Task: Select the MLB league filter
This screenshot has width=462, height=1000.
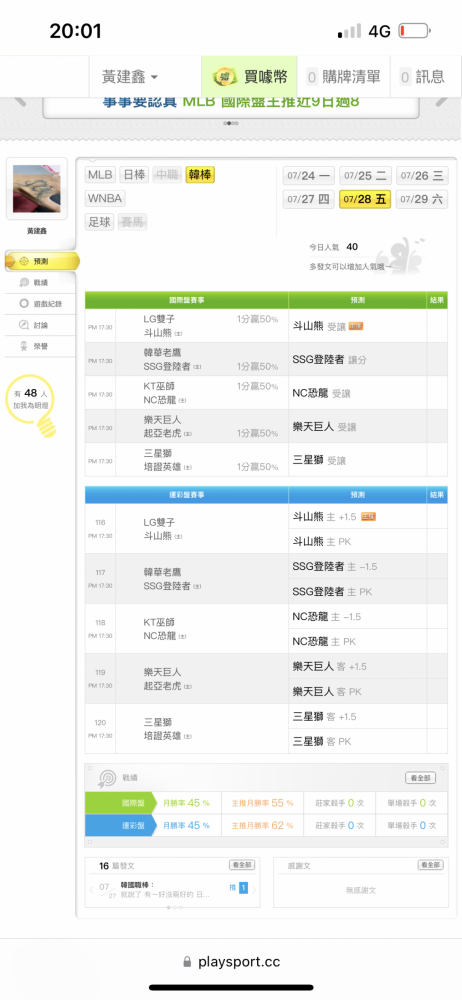Action: tap(100, 175)
